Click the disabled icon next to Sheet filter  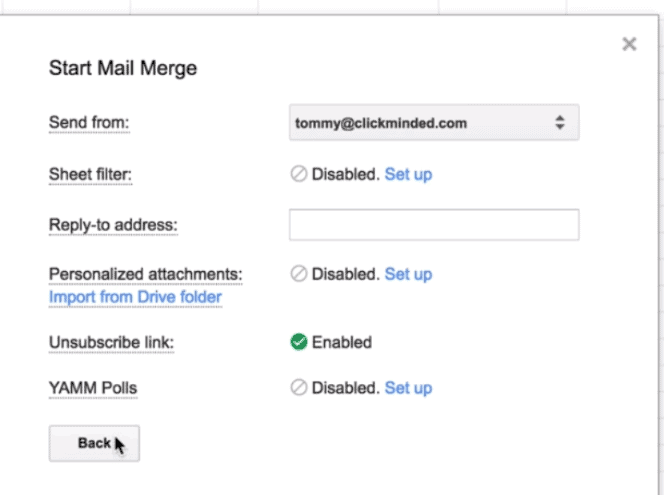click(x=299, y=174)
